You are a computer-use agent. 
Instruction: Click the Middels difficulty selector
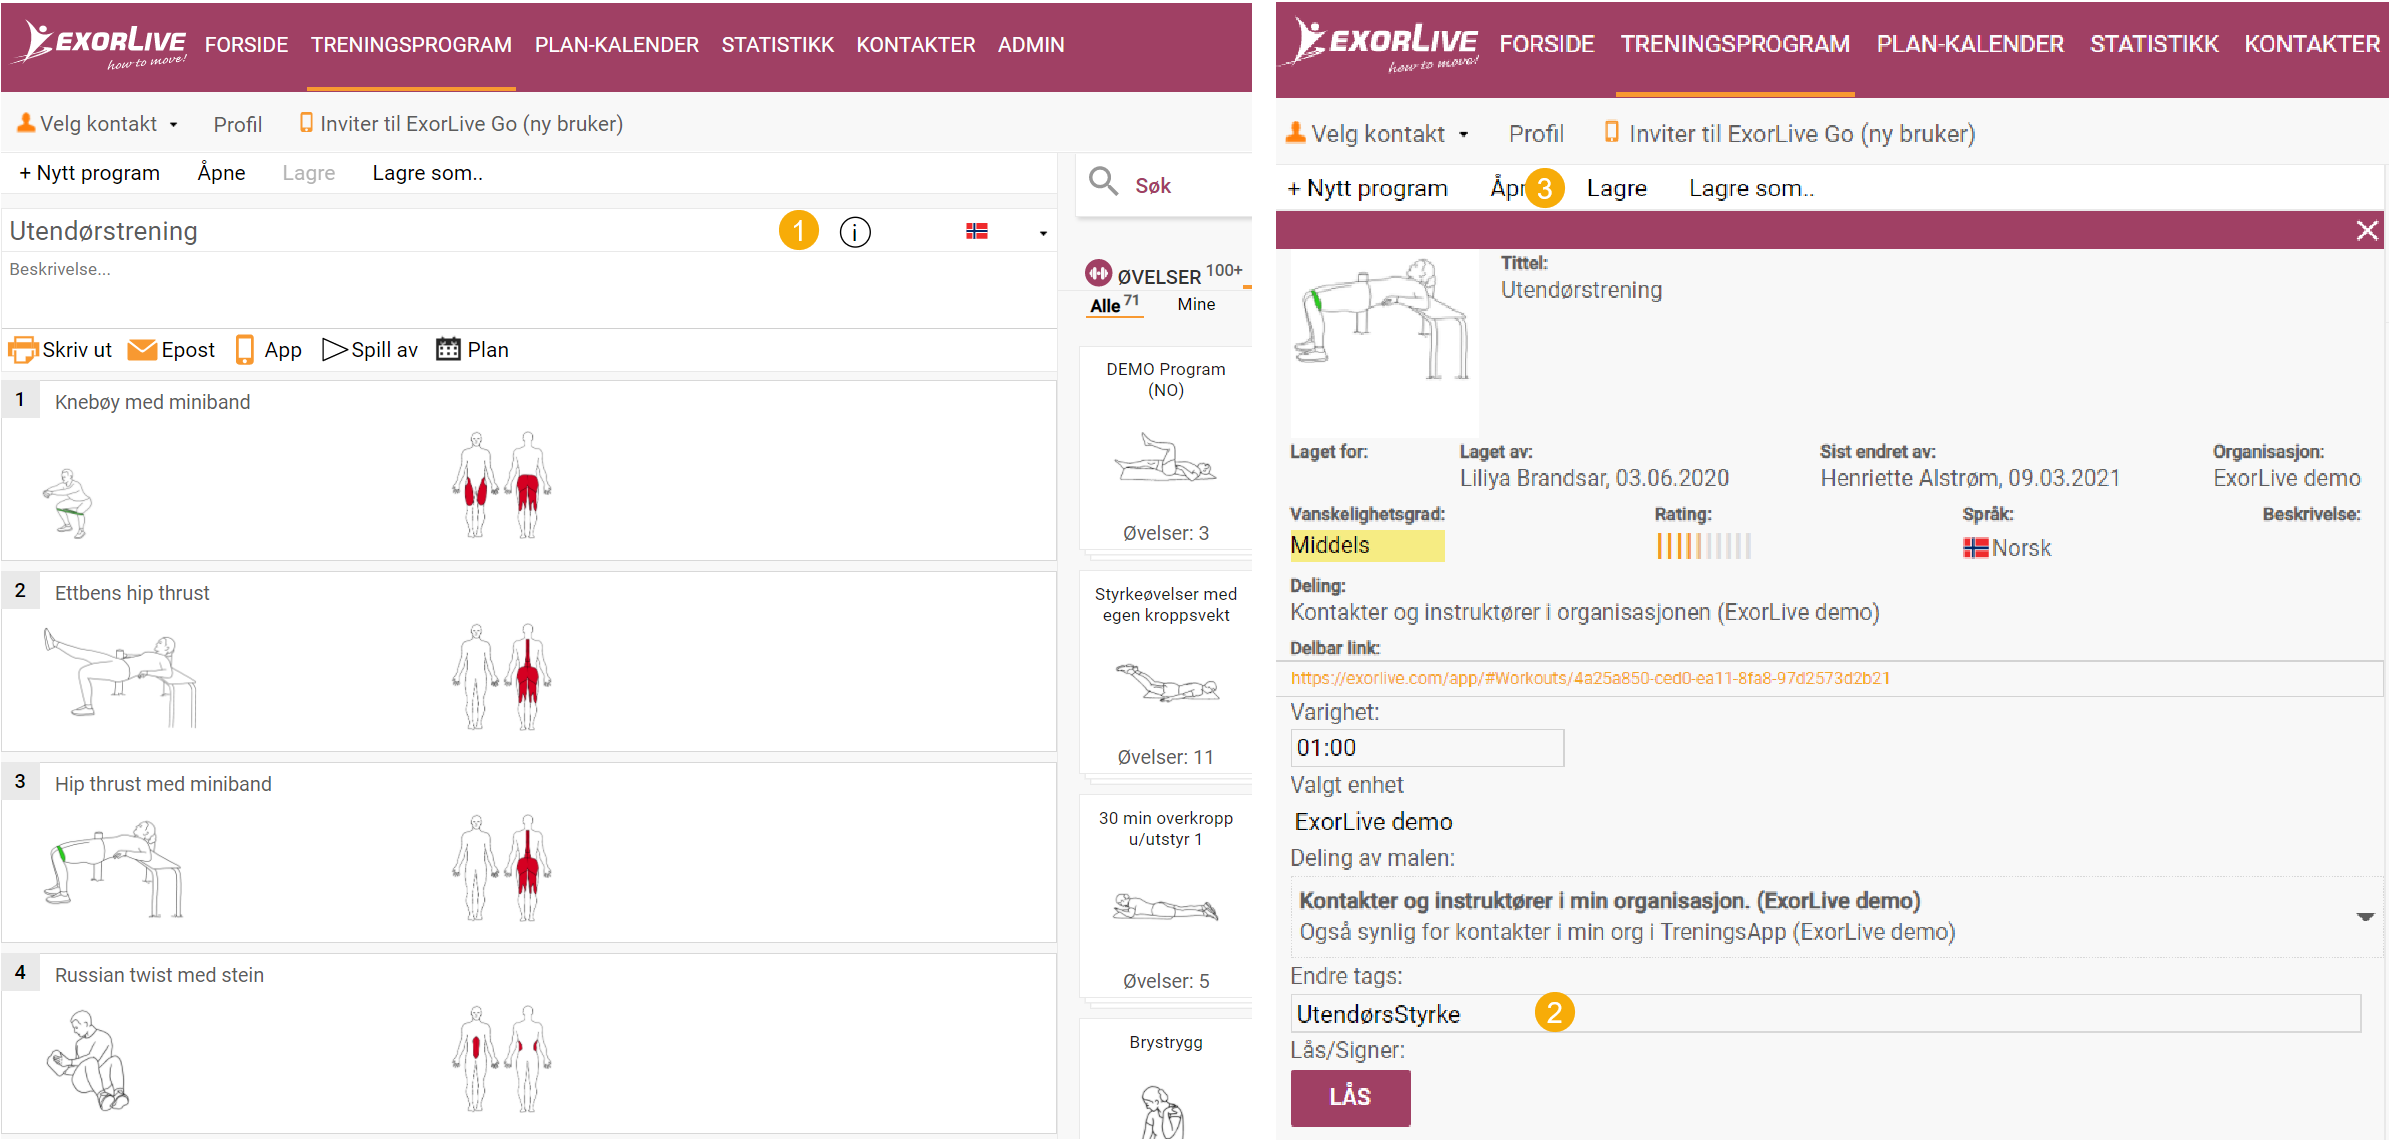1367,545
